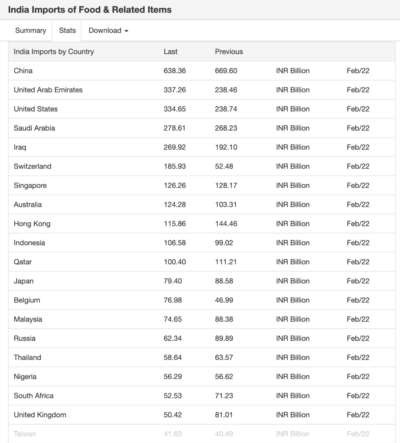Click the Hong Kong link
Image resolution: width=400 pixels, height=443 pixels.
(32, 224)
